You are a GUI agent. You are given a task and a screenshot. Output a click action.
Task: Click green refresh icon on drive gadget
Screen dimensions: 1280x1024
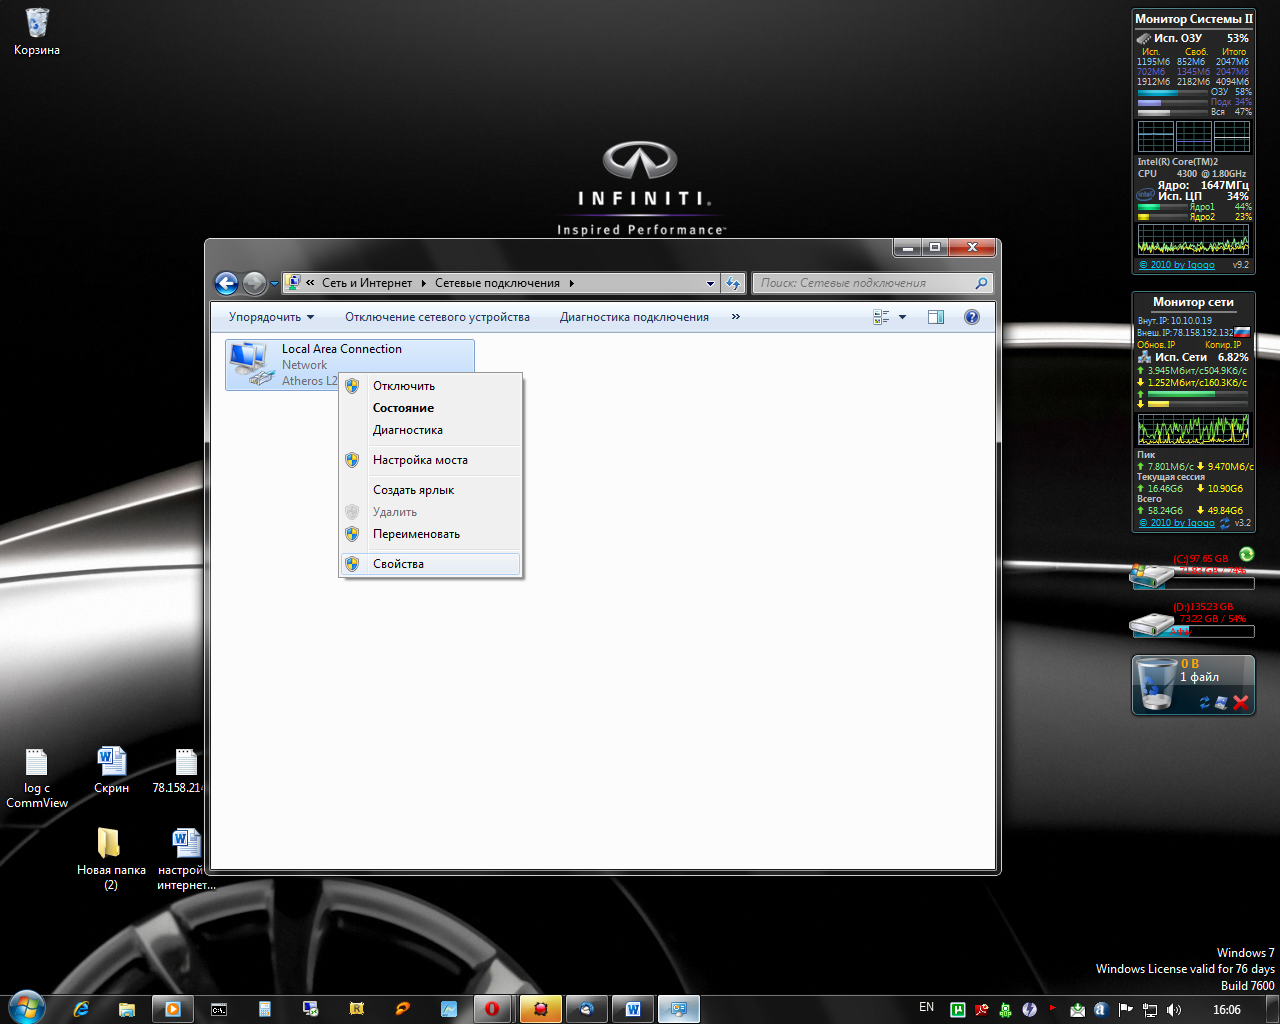tap(1246, 554)
